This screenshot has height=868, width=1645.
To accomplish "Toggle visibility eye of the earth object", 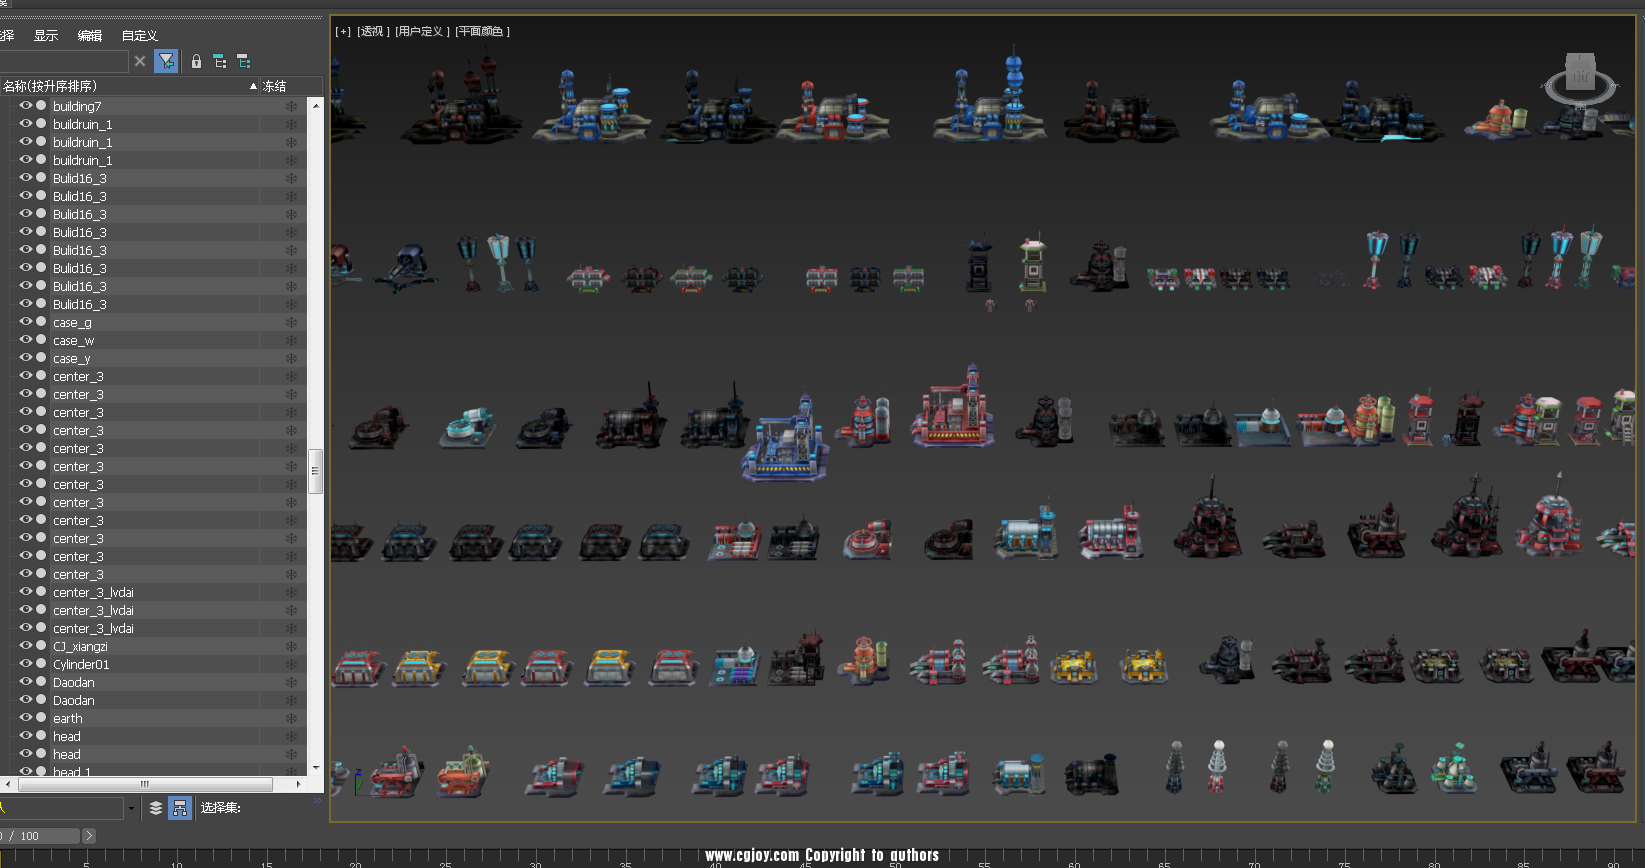I will tap(26, 718).
